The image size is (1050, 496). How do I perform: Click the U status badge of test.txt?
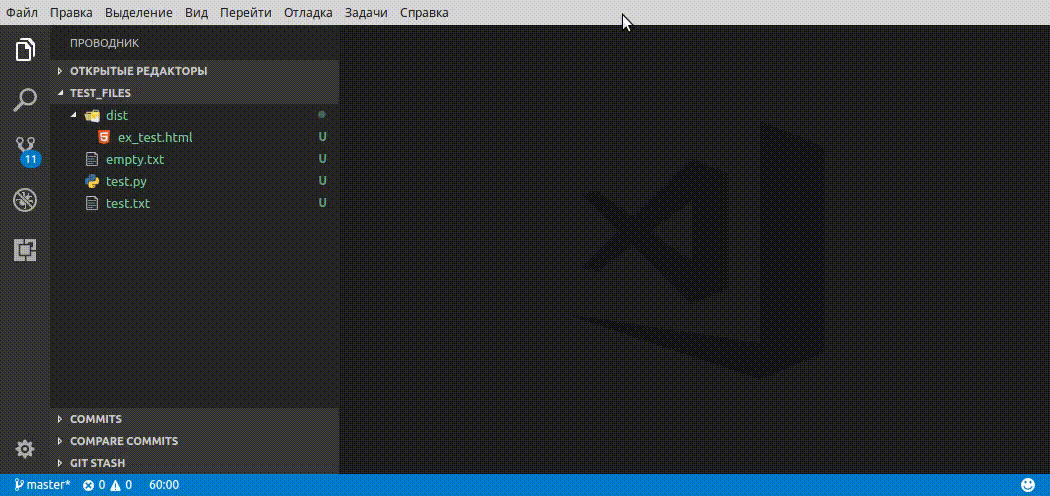click(x=322, y=203)
